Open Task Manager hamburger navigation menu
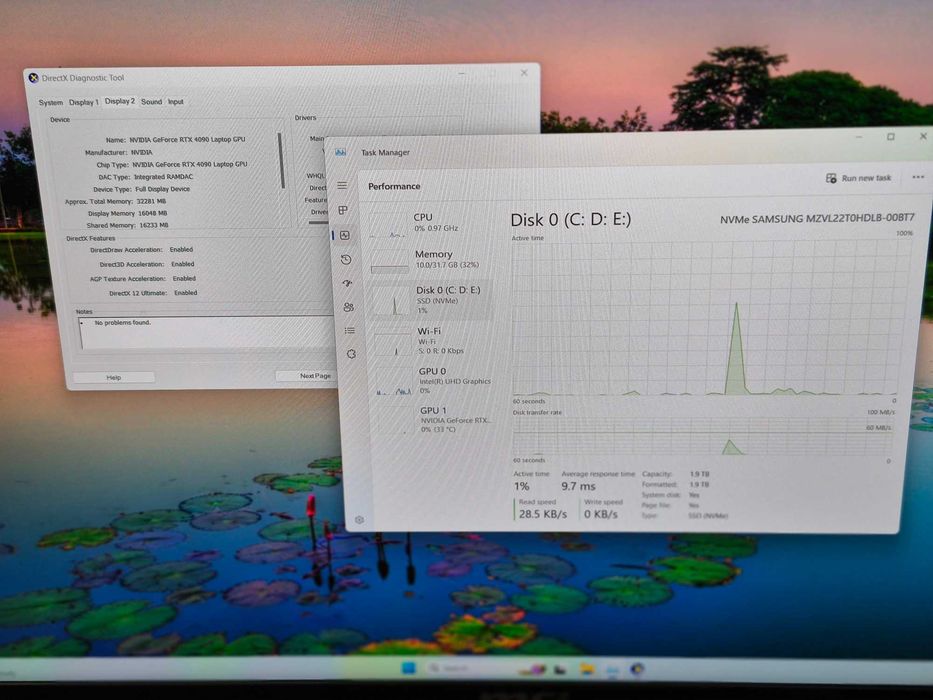933x700 pixels. (342, 186)
